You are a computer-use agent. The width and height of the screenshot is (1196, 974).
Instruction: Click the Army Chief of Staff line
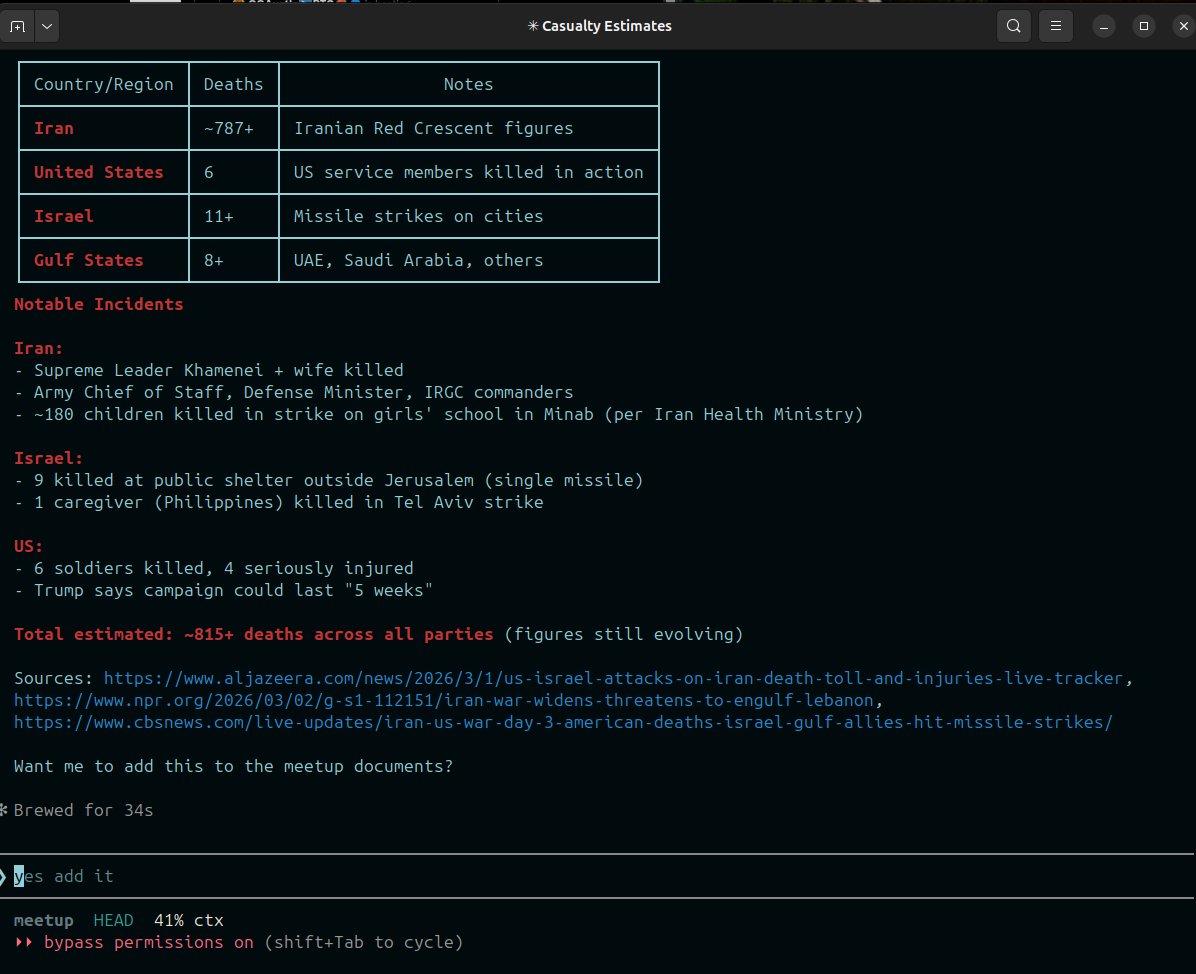click(294, 392)
